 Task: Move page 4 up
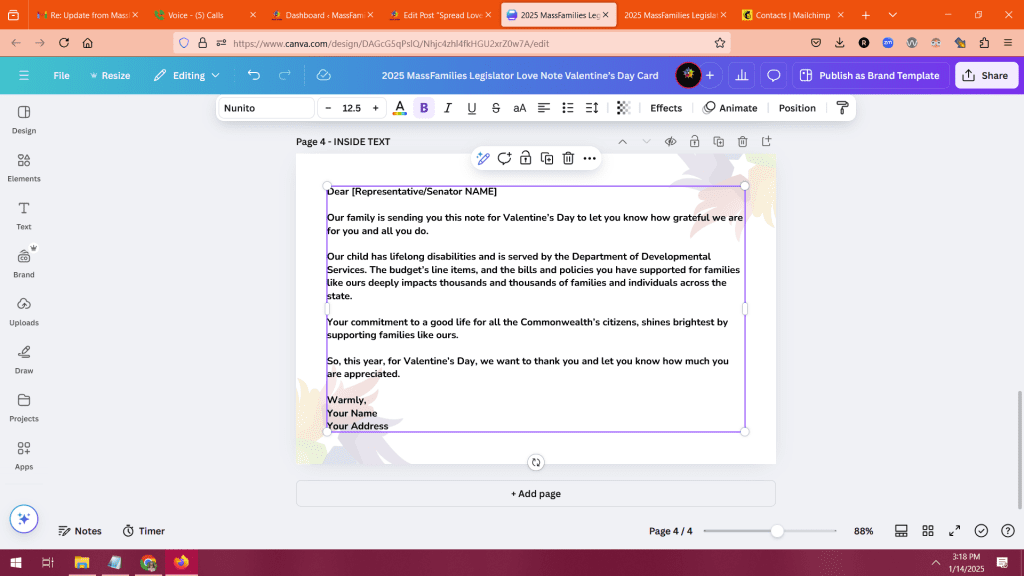622,142
